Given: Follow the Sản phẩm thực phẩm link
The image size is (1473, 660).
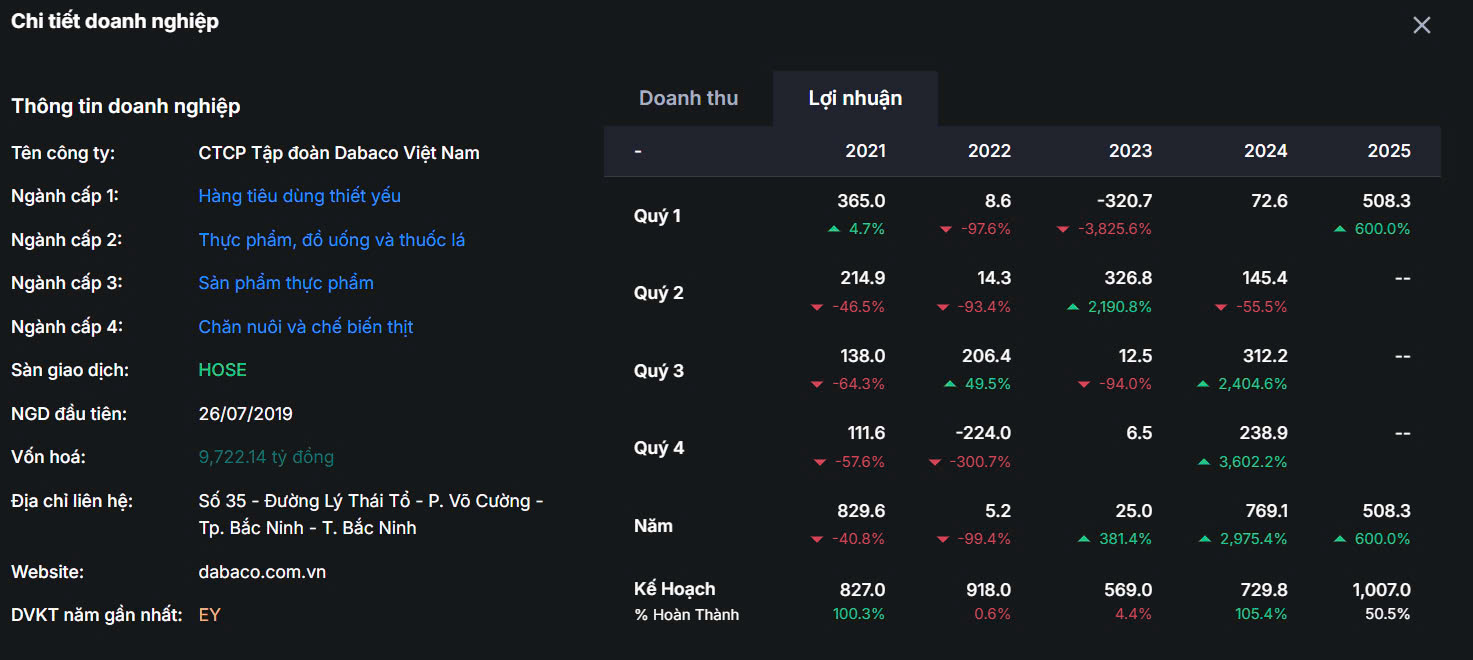Looking at the screenshot, I should pyautogui.click(x=286, y=283).
